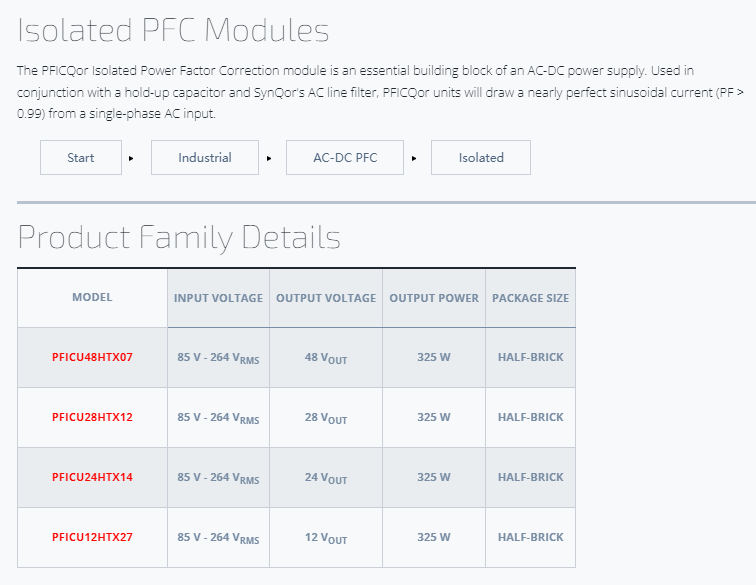Select the Industrial breadcrumb step

tap(205, 158)
